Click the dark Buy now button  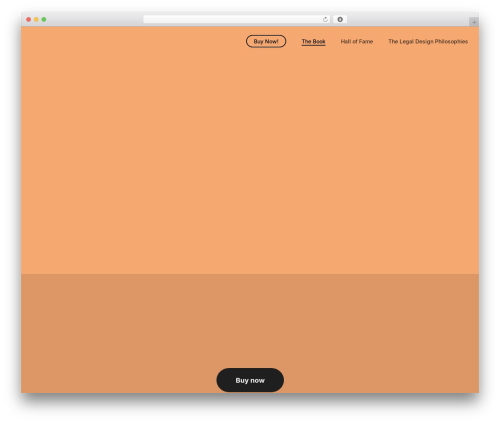tap(250, 380)
